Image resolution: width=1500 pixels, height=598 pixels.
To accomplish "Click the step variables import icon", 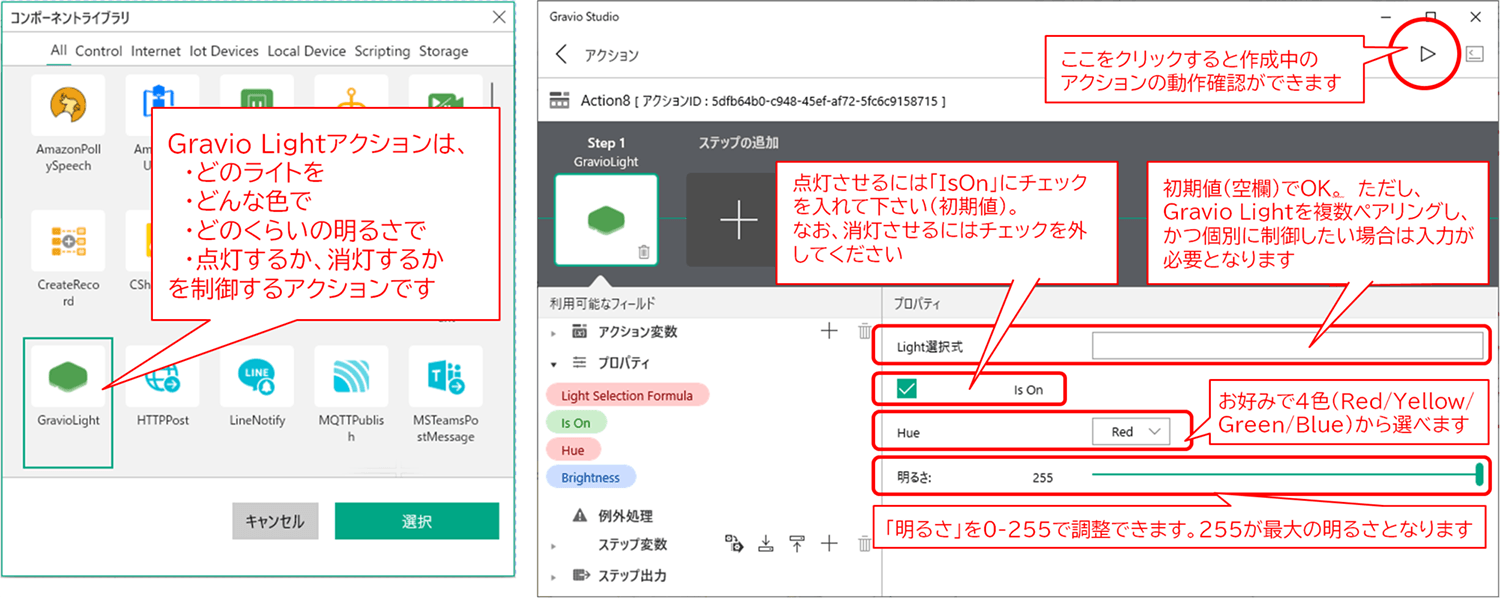I will [x=766, y=544].
